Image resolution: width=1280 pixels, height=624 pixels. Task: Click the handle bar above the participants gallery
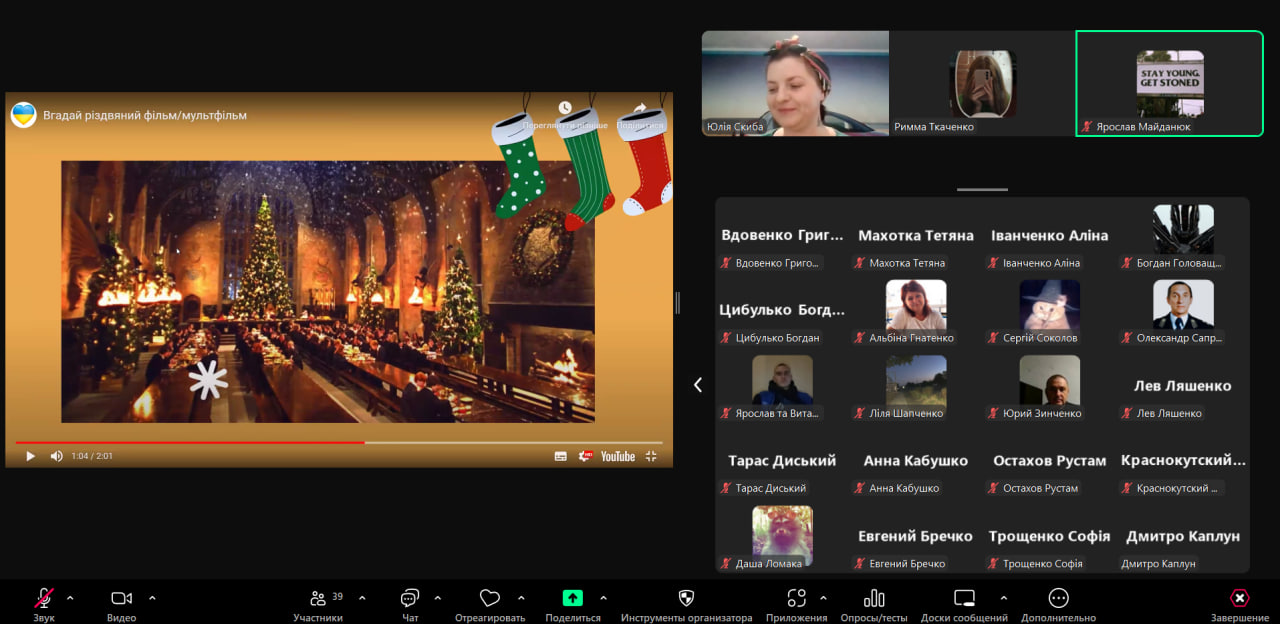[x=982, y=189]
